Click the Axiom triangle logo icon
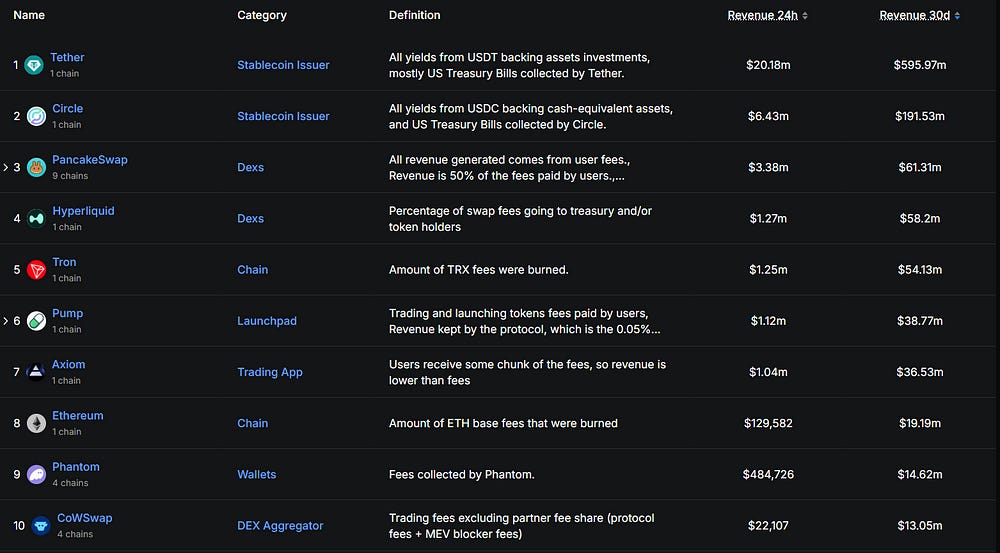 point(36,372)
